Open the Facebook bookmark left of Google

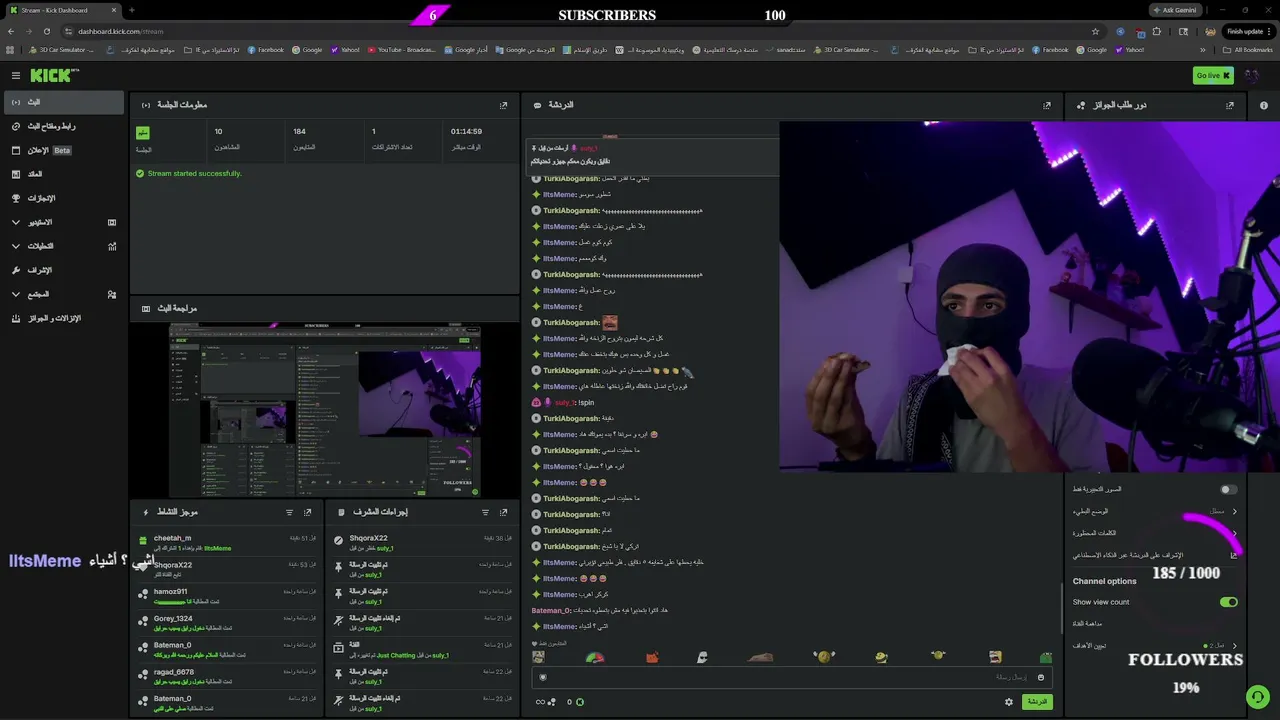click(x=265, y=50)
